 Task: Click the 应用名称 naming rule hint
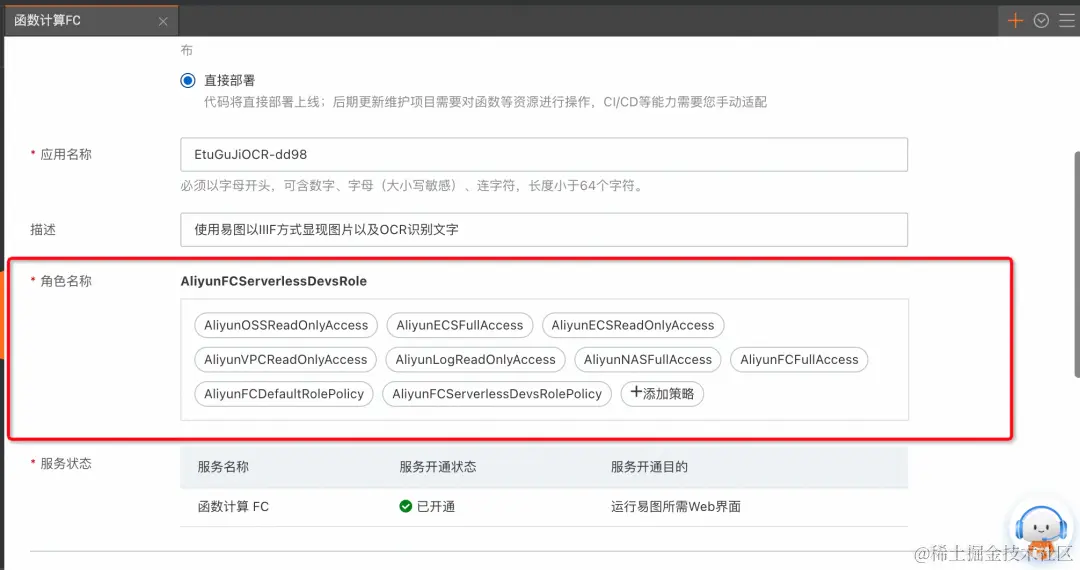pos(413,186)
